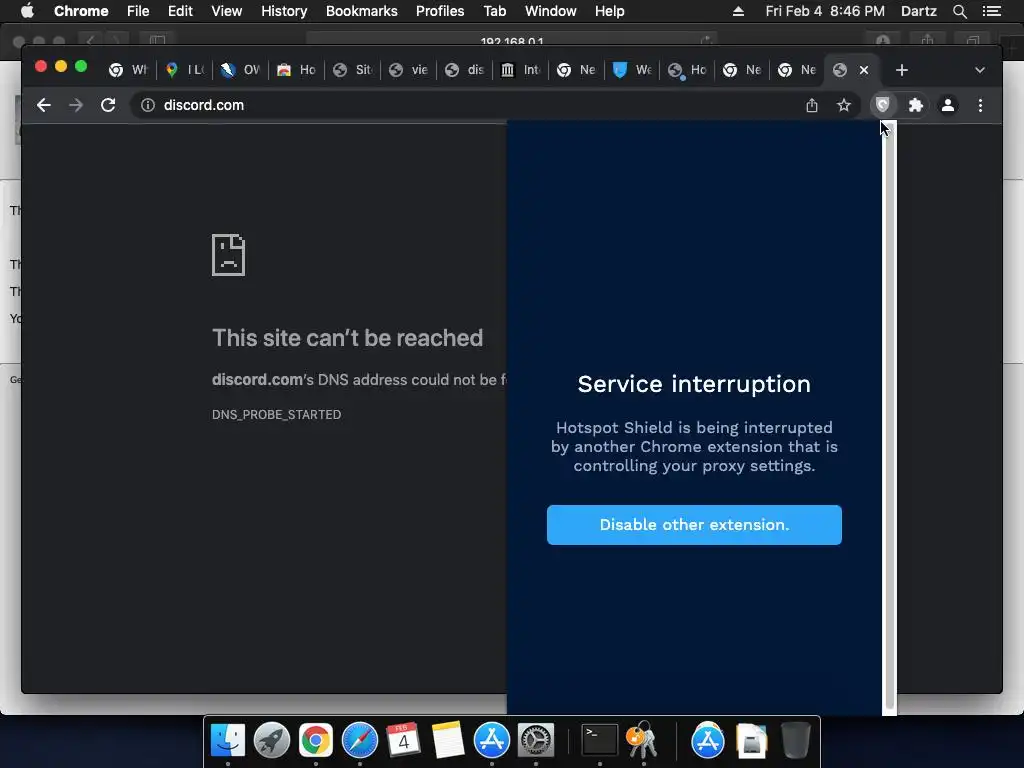This screenshot has width=1024, height=768.
Task: Open the Chrome profile avatar icon
Action: (948, 105)
